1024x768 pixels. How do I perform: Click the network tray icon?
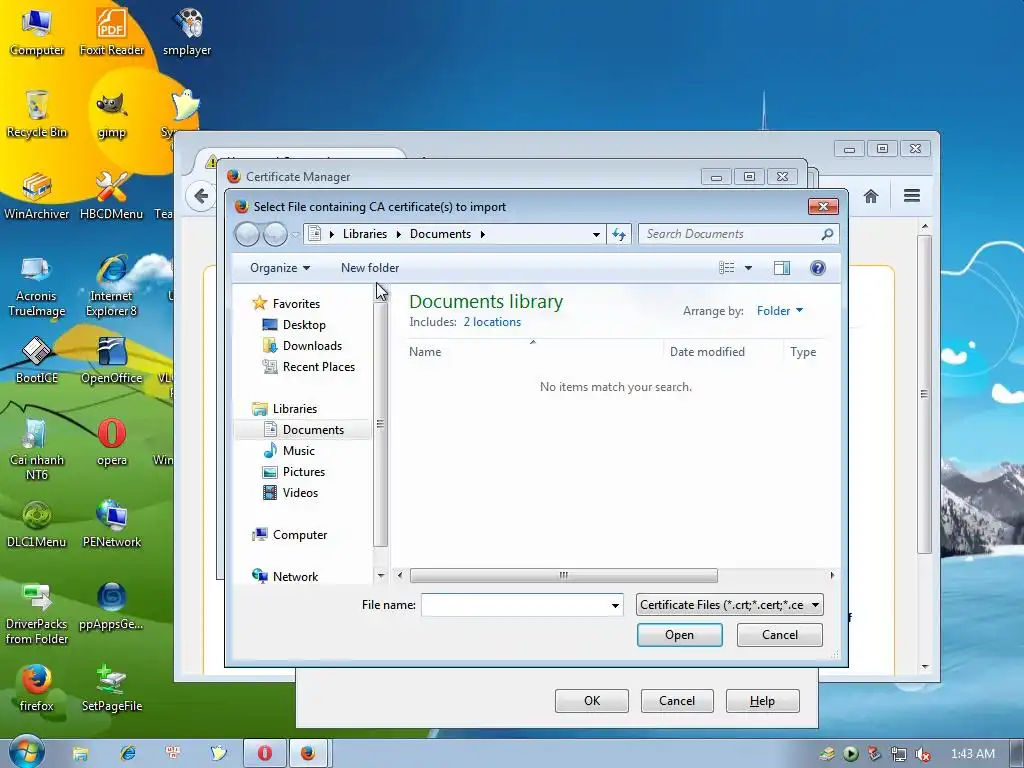pos(899,754)
